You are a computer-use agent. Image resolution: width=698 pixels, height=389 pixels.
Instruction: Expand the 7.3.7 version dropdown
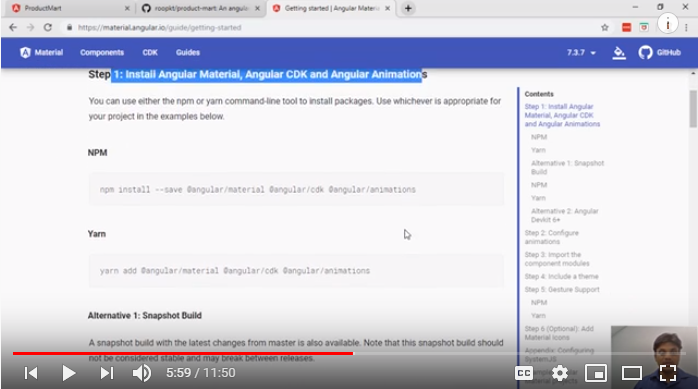pyautogui.click(x=581, y=53)
